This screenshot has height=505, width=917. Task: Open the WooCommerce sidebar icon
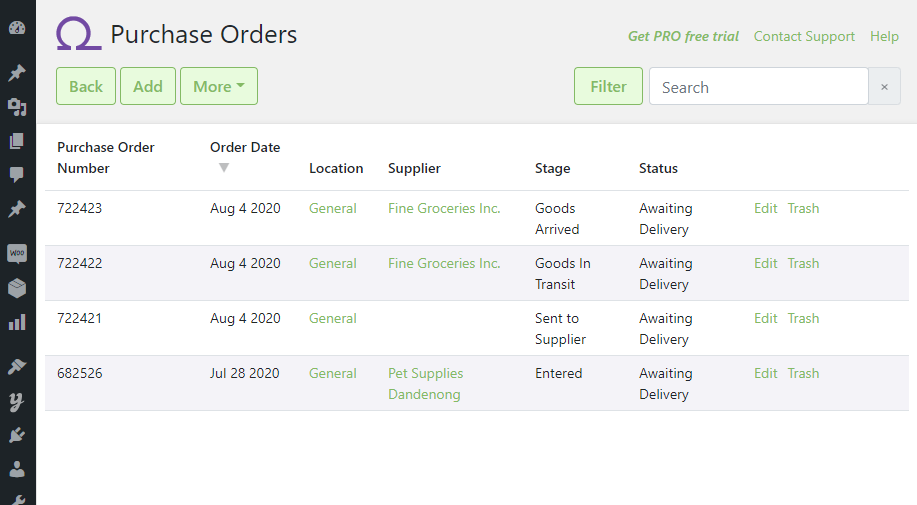point(17,253)
